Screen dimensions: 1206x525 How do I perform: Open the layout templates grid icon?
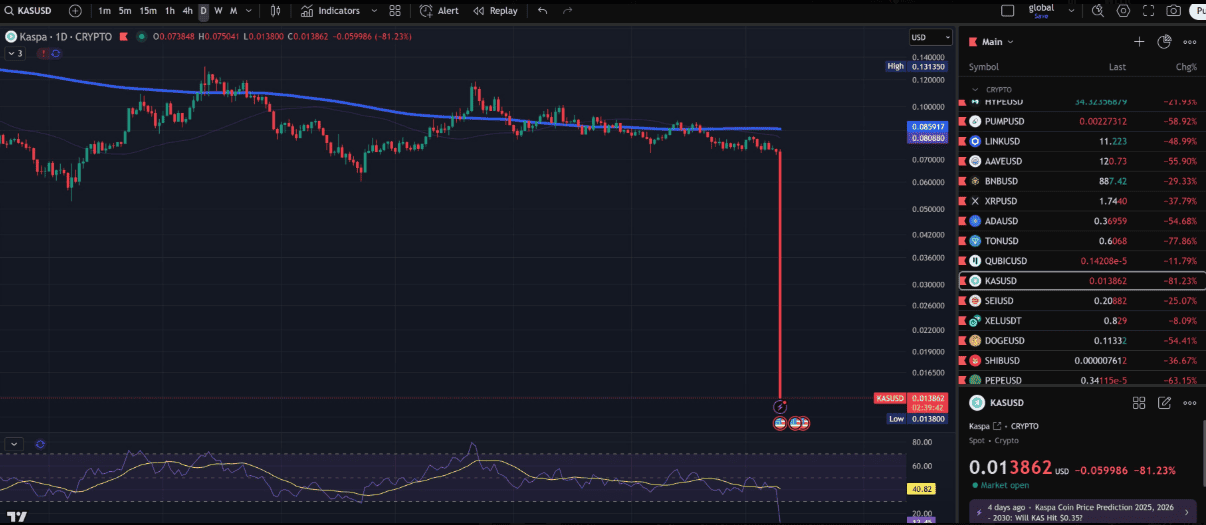[395, 11]
